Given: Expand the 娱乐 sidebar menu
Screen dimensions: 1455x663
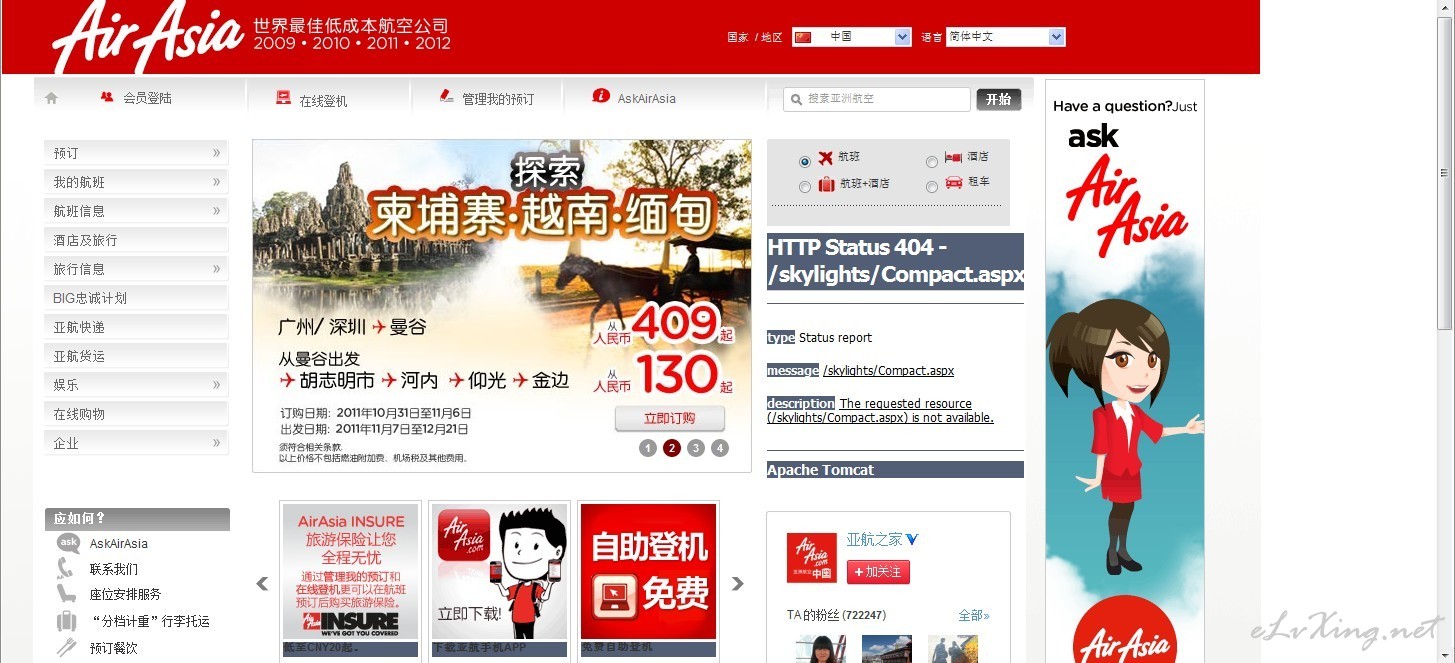Looking at the screenshot, I should click(136, 385).
